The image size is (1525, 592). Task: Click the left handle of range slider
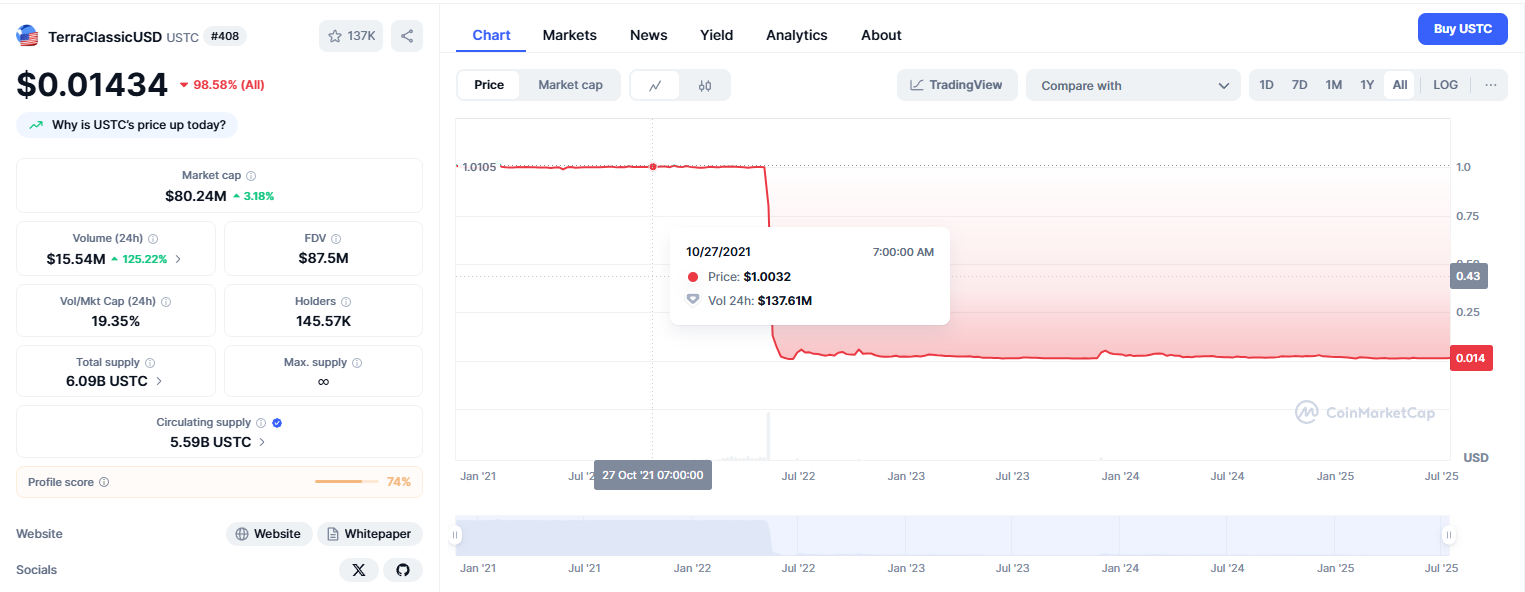(456, 536)
